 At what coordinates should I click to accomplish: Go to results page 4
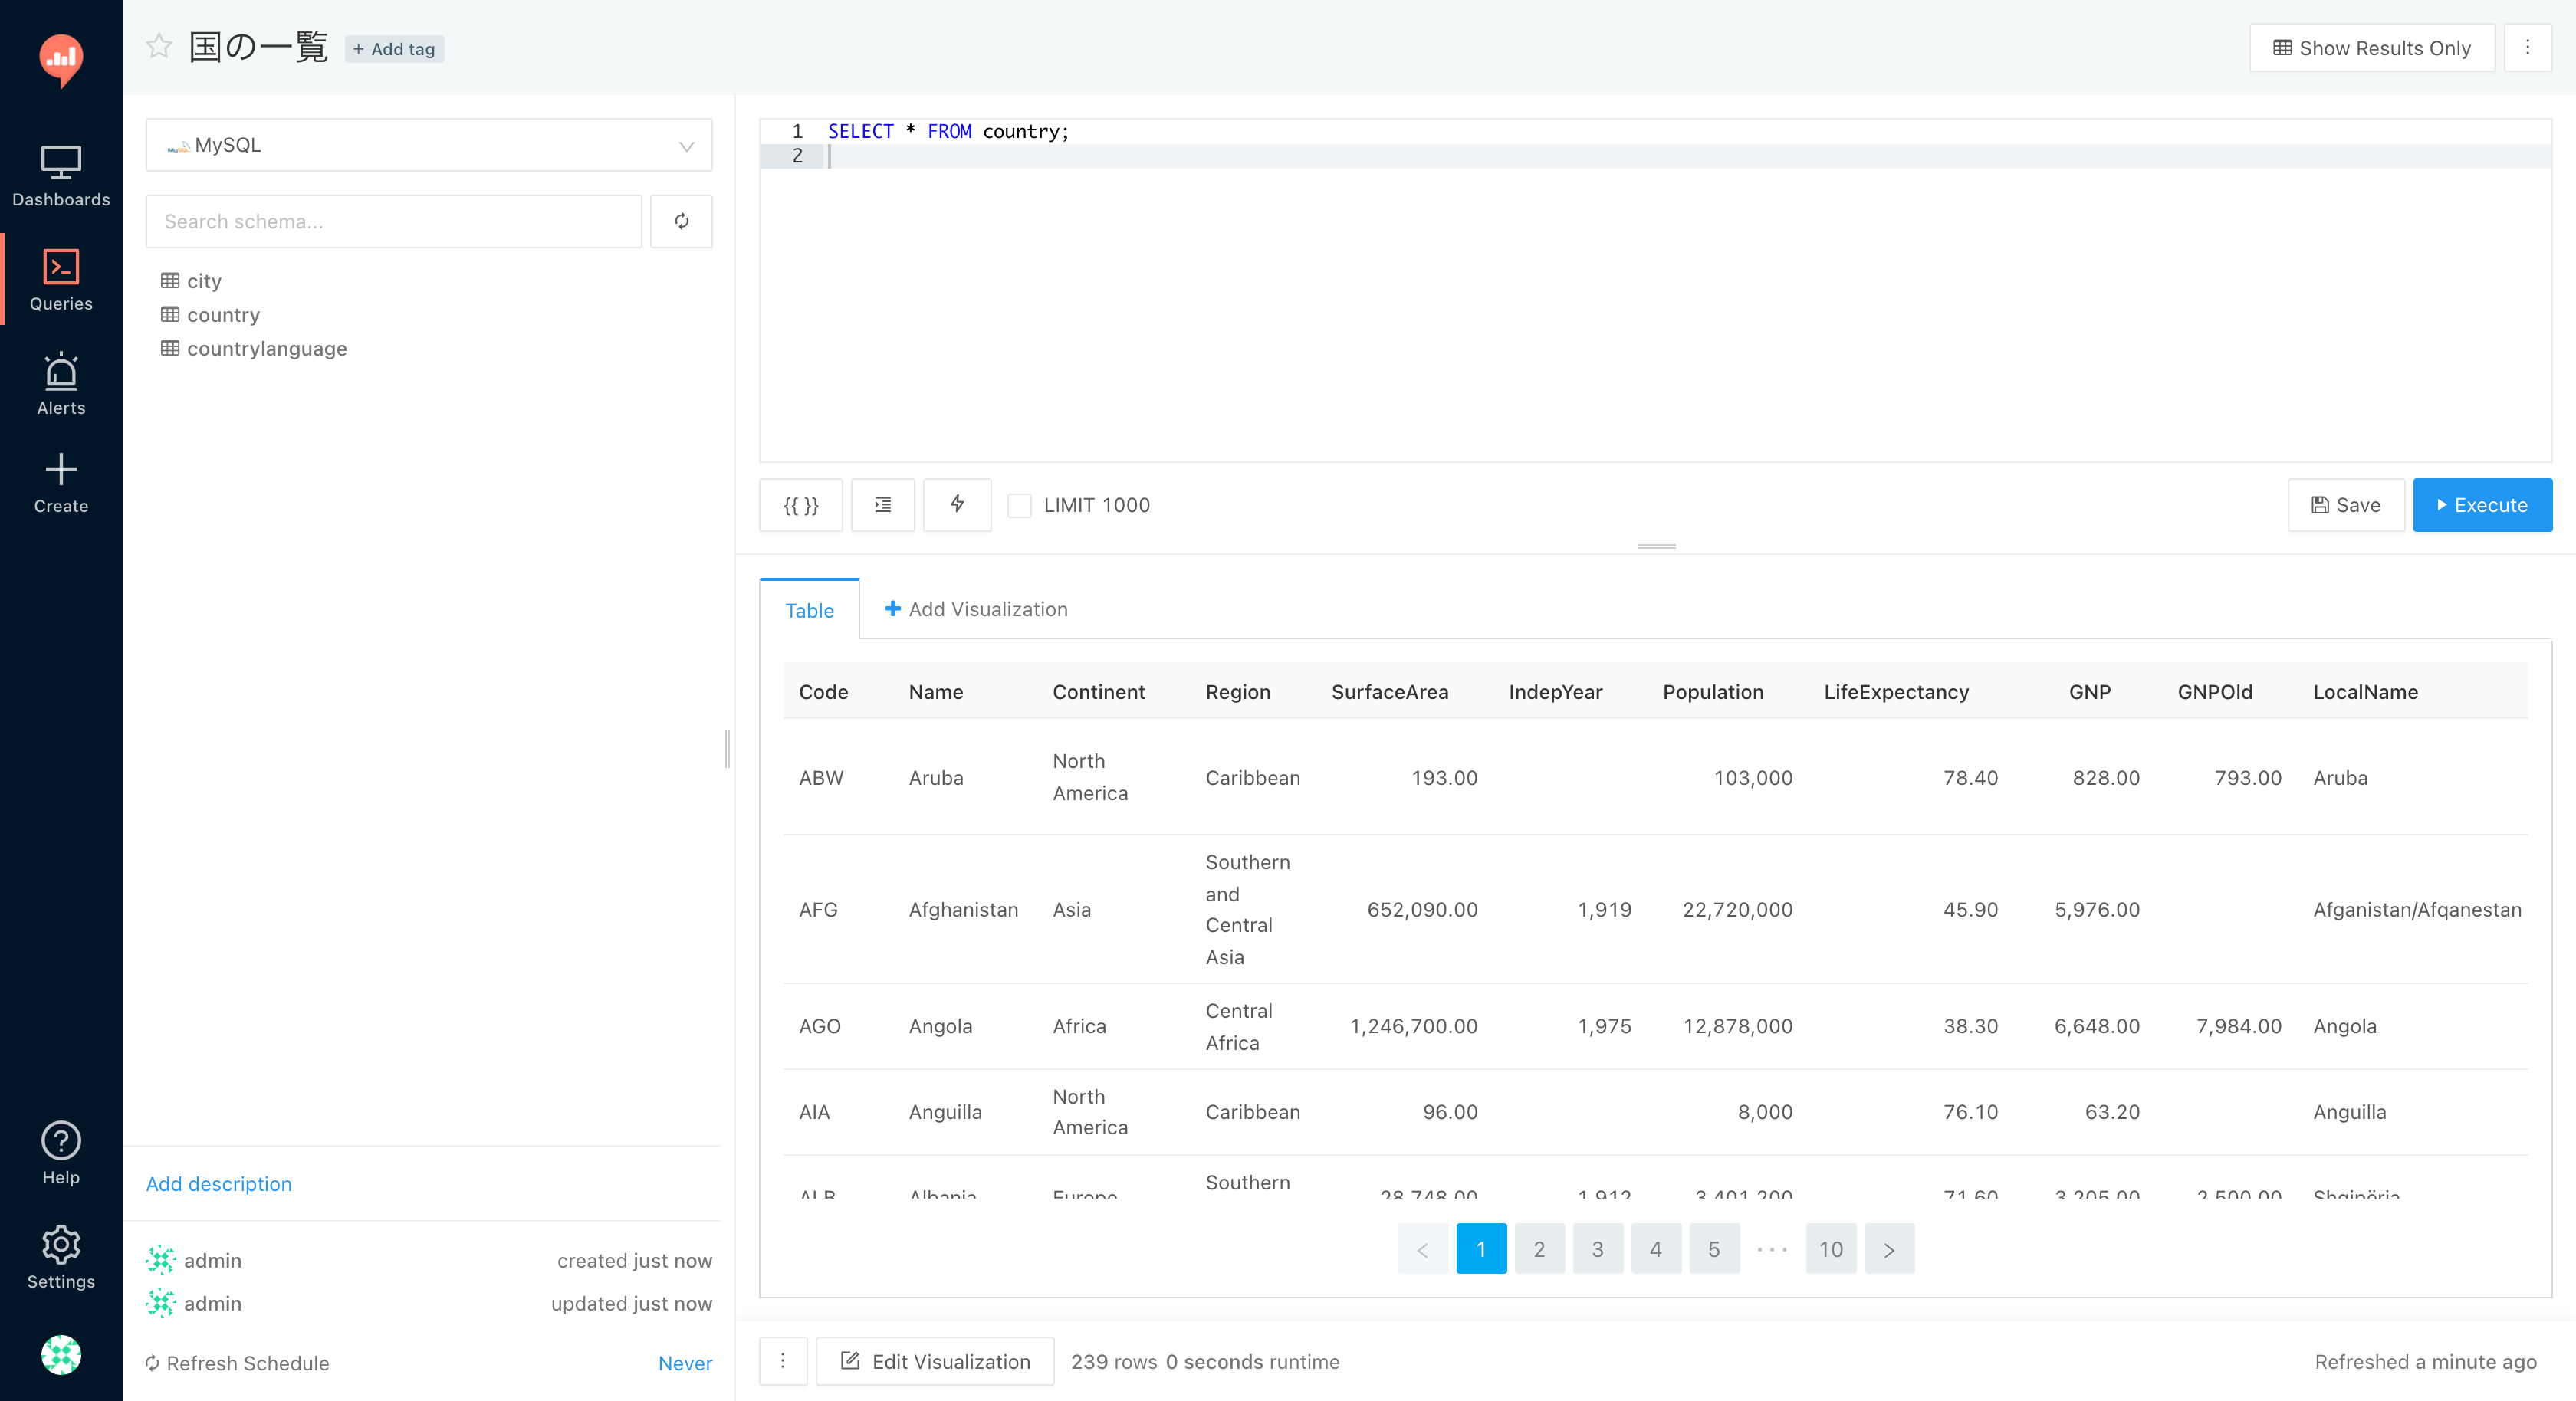click(1656, 1249)
